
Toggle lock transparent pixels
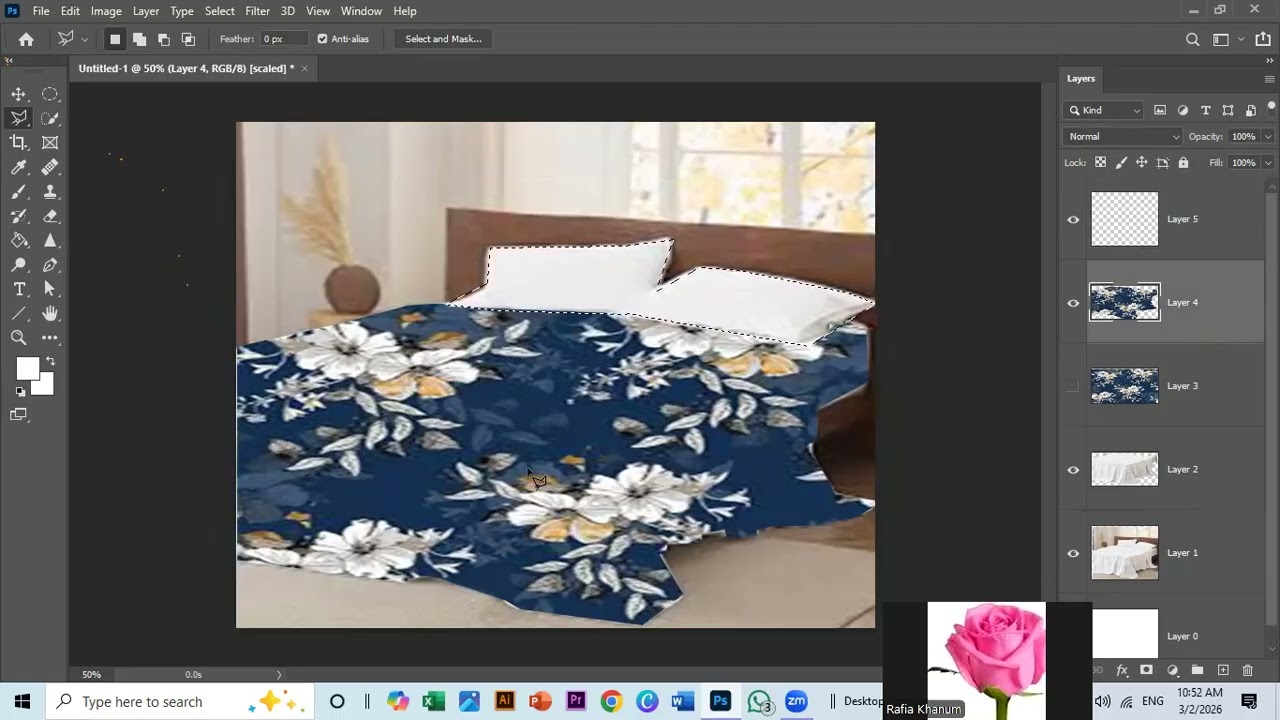(x=1100, y=162)
